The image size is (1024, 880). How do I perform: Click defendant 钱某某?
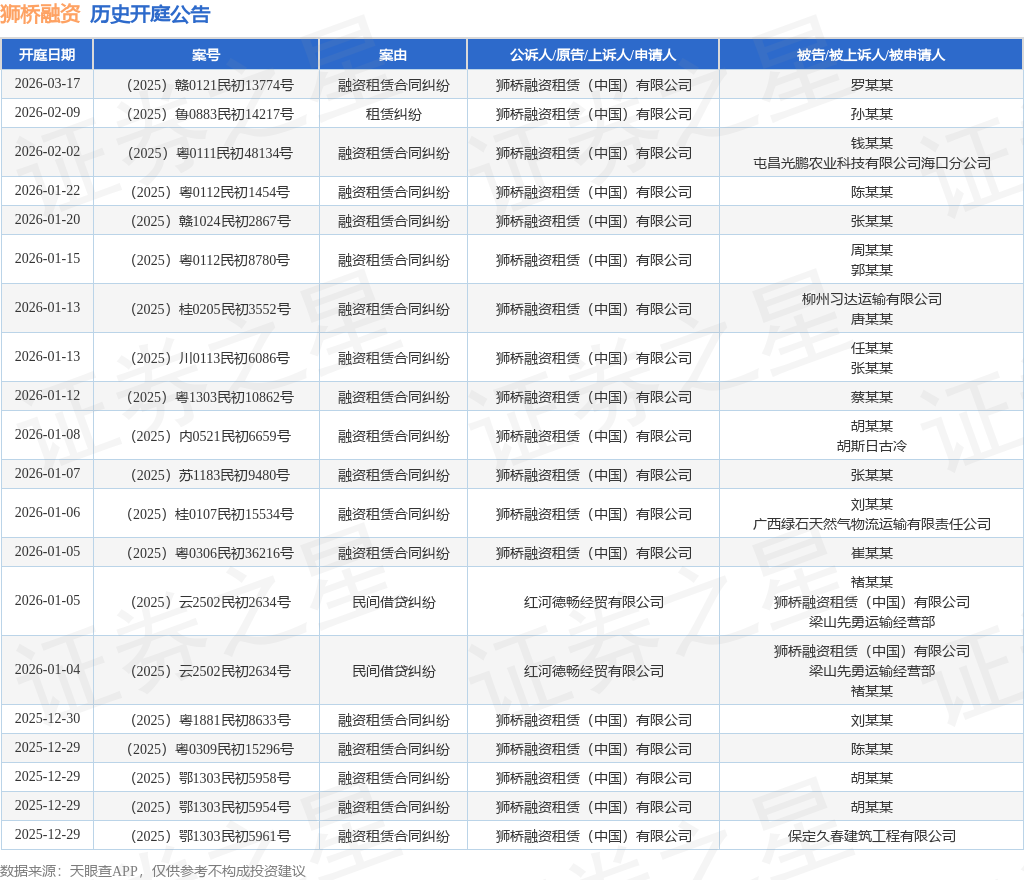pos(871,143)
